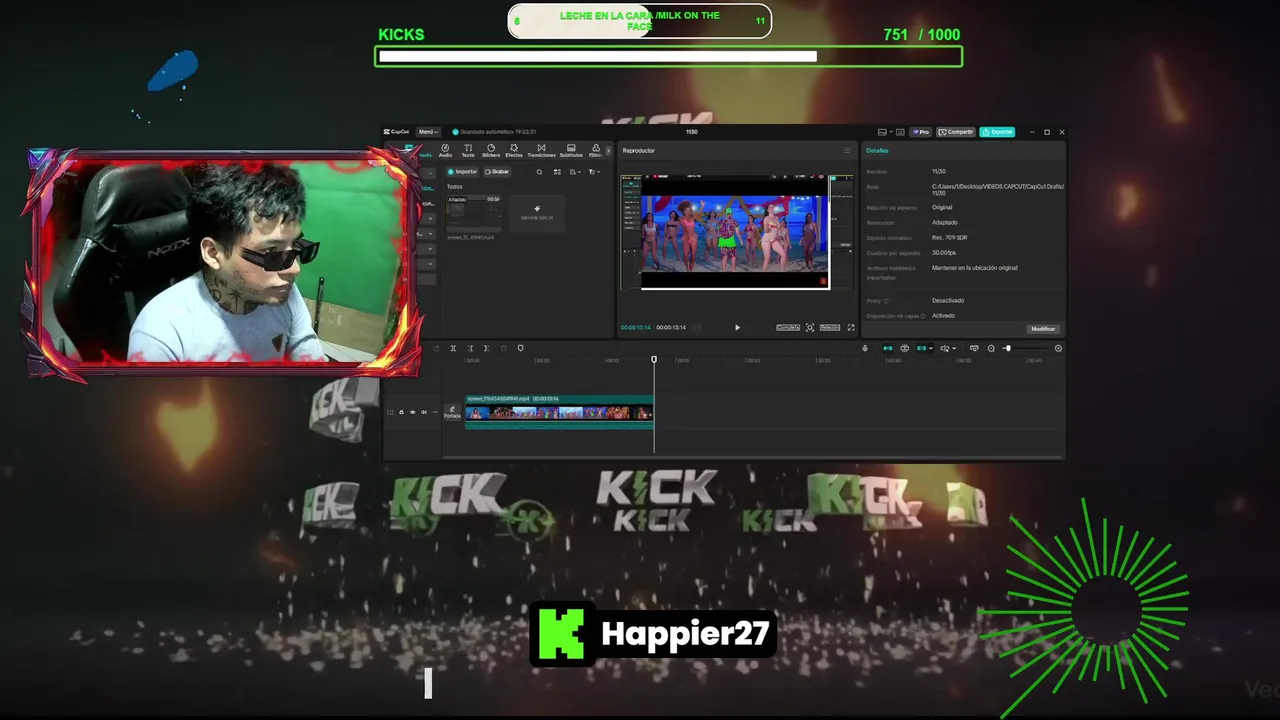
Task: Open the layout selector dropdown in title bar
Action: (885, 132)
